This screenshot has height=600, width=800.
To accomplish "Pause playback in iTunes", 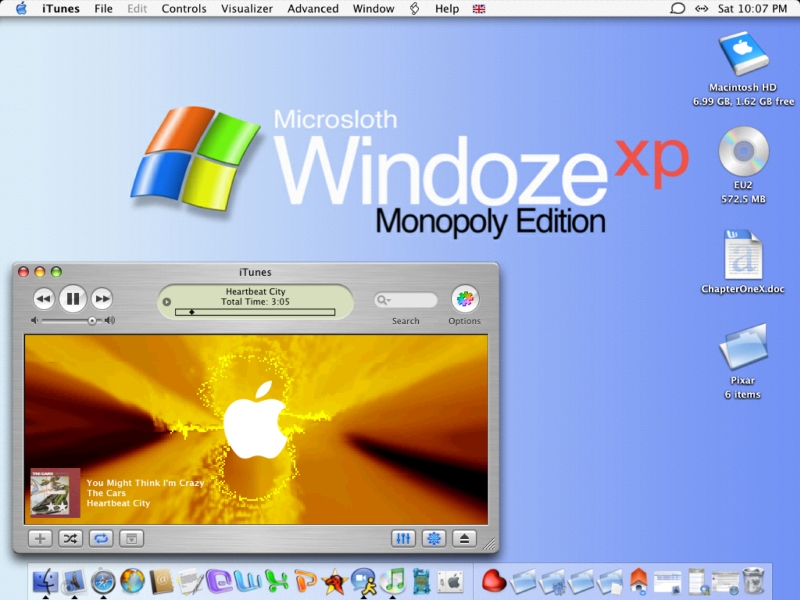I will (x=72, y=298).
